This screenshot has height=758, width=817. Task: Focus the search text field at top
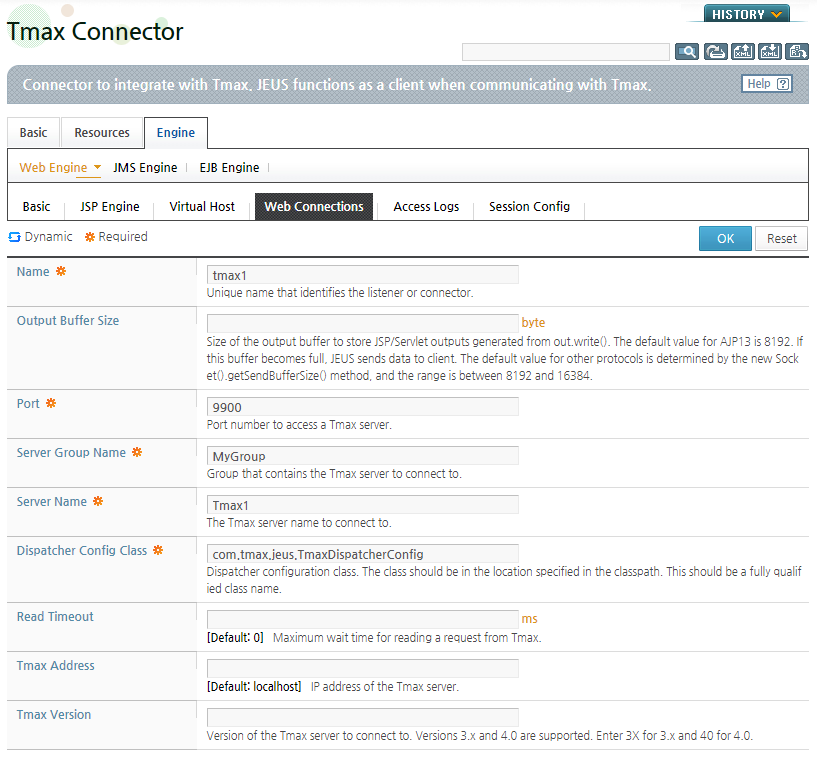[x=565, y=52]
